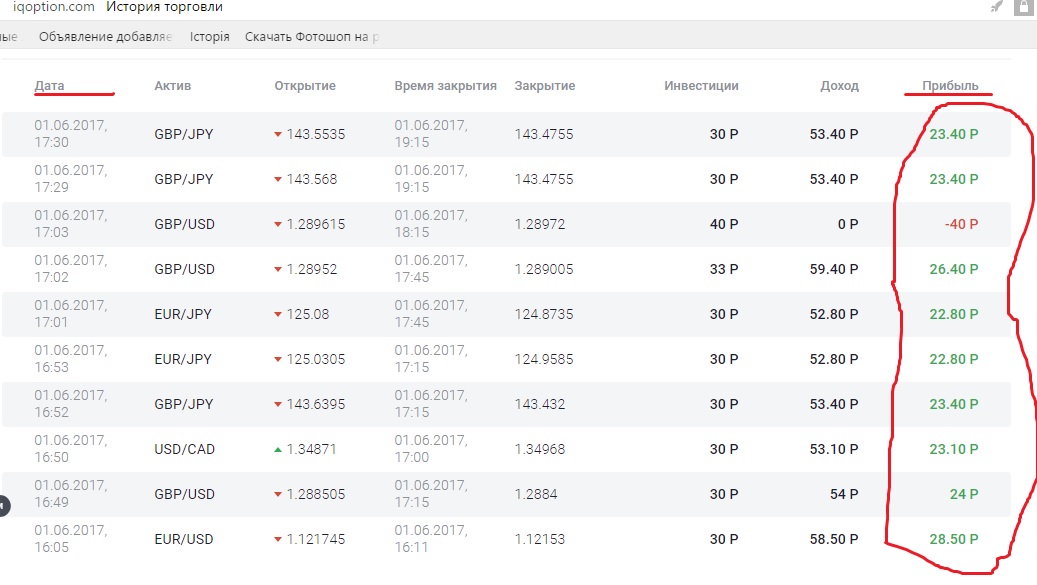This screenshot has height=585, width=1037.
Task: Click the green up arrow beside 1.34871
Action: 278,449
